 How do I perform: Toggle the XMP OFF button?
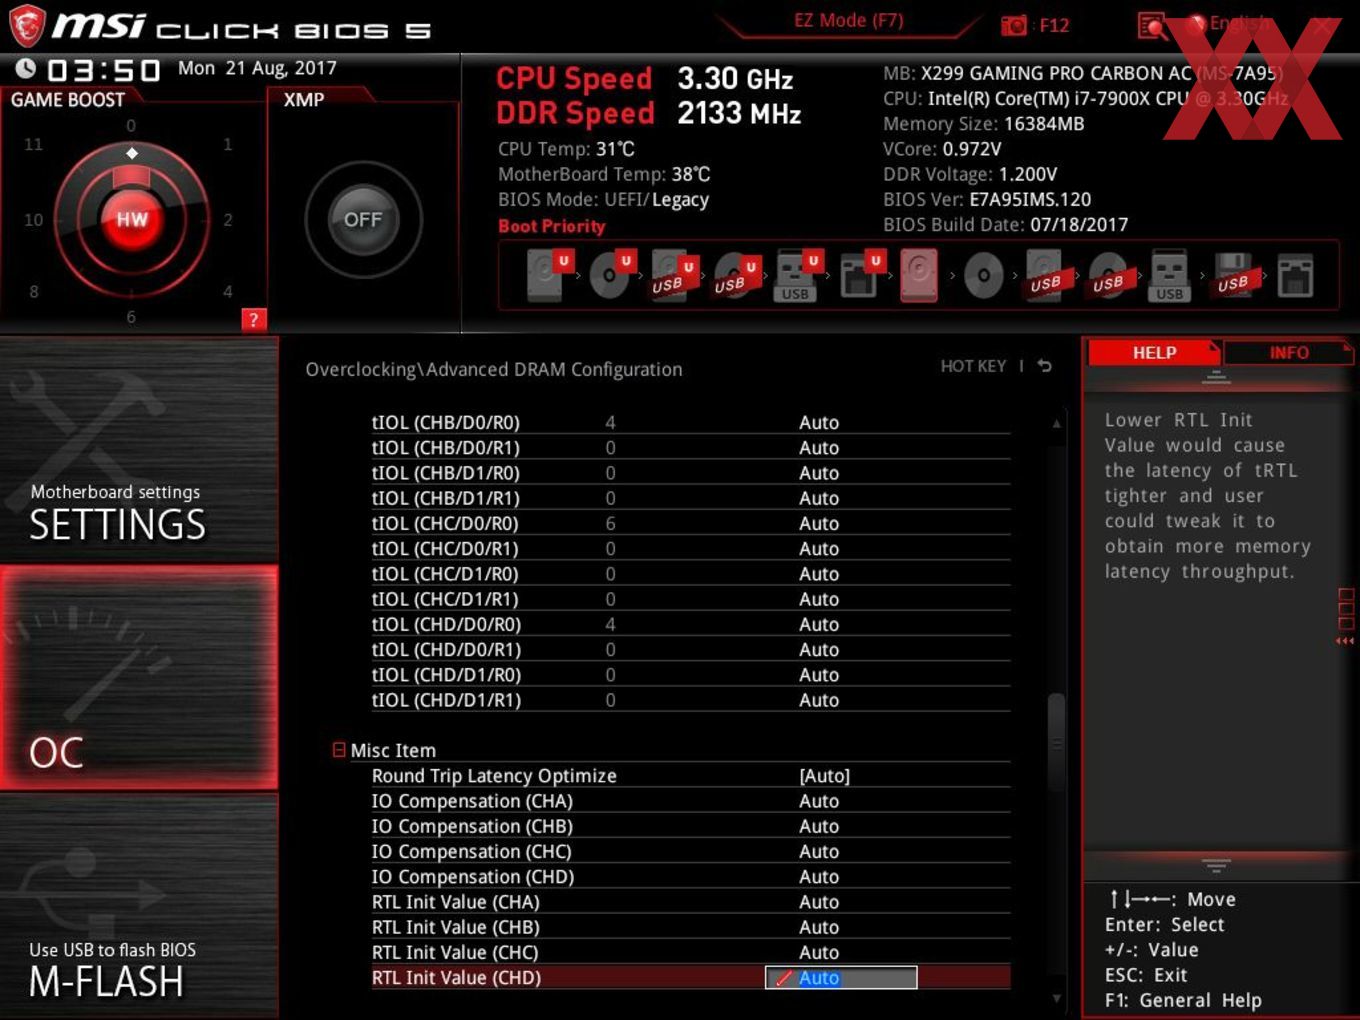click(362, 219)
